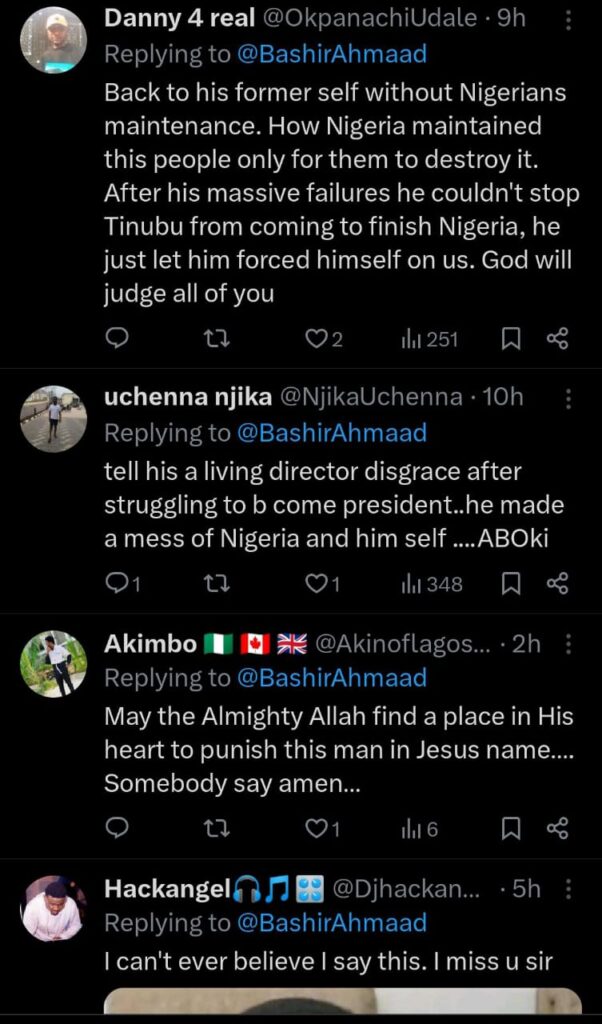
Task: Bookmark Akimbo's tweet
Action: tap(510, 828)
